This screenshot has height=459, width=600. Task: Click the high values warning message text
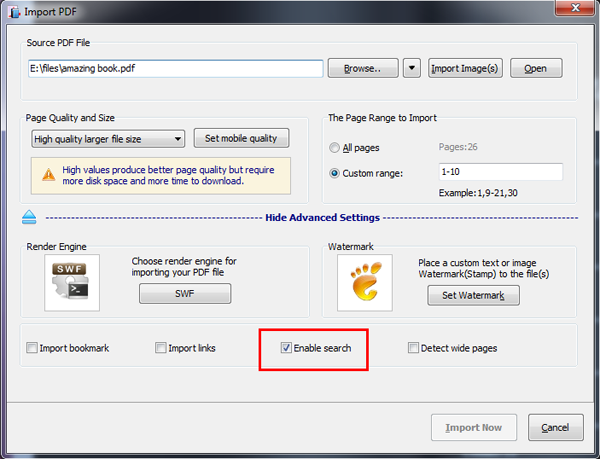tap(168, 175)
